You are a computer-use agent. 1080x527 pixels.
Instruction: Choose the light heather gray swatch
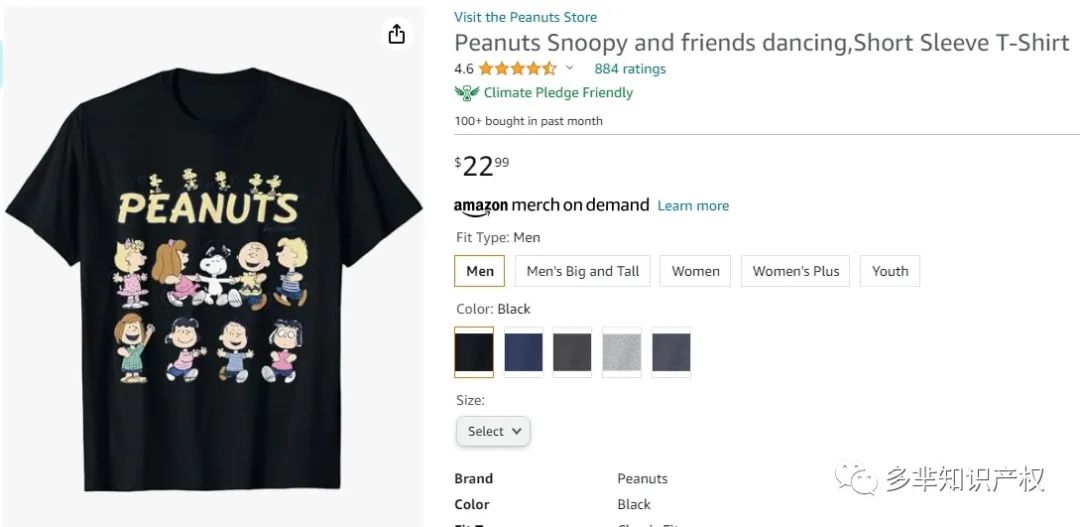(x=622, y=352)
